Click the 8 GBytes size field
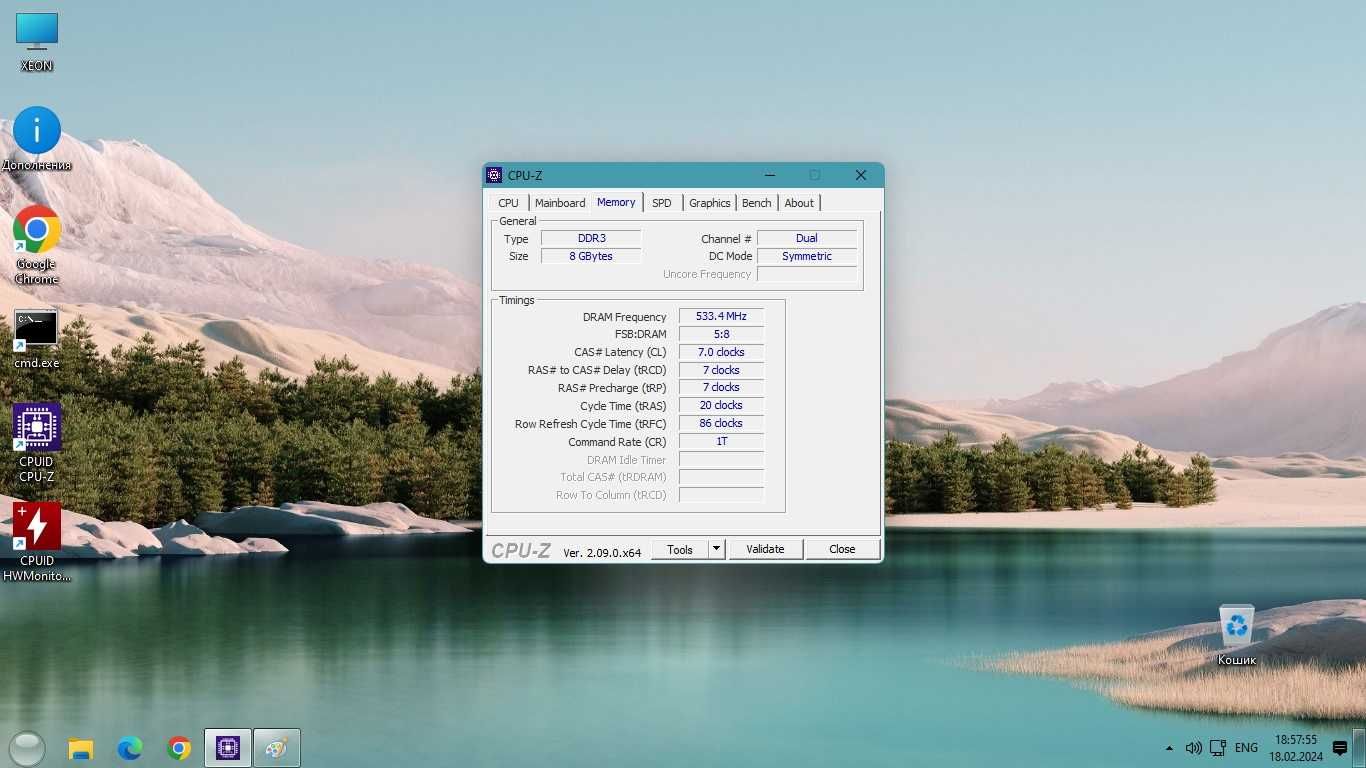The image size is (1366, 768). [591, 256]
